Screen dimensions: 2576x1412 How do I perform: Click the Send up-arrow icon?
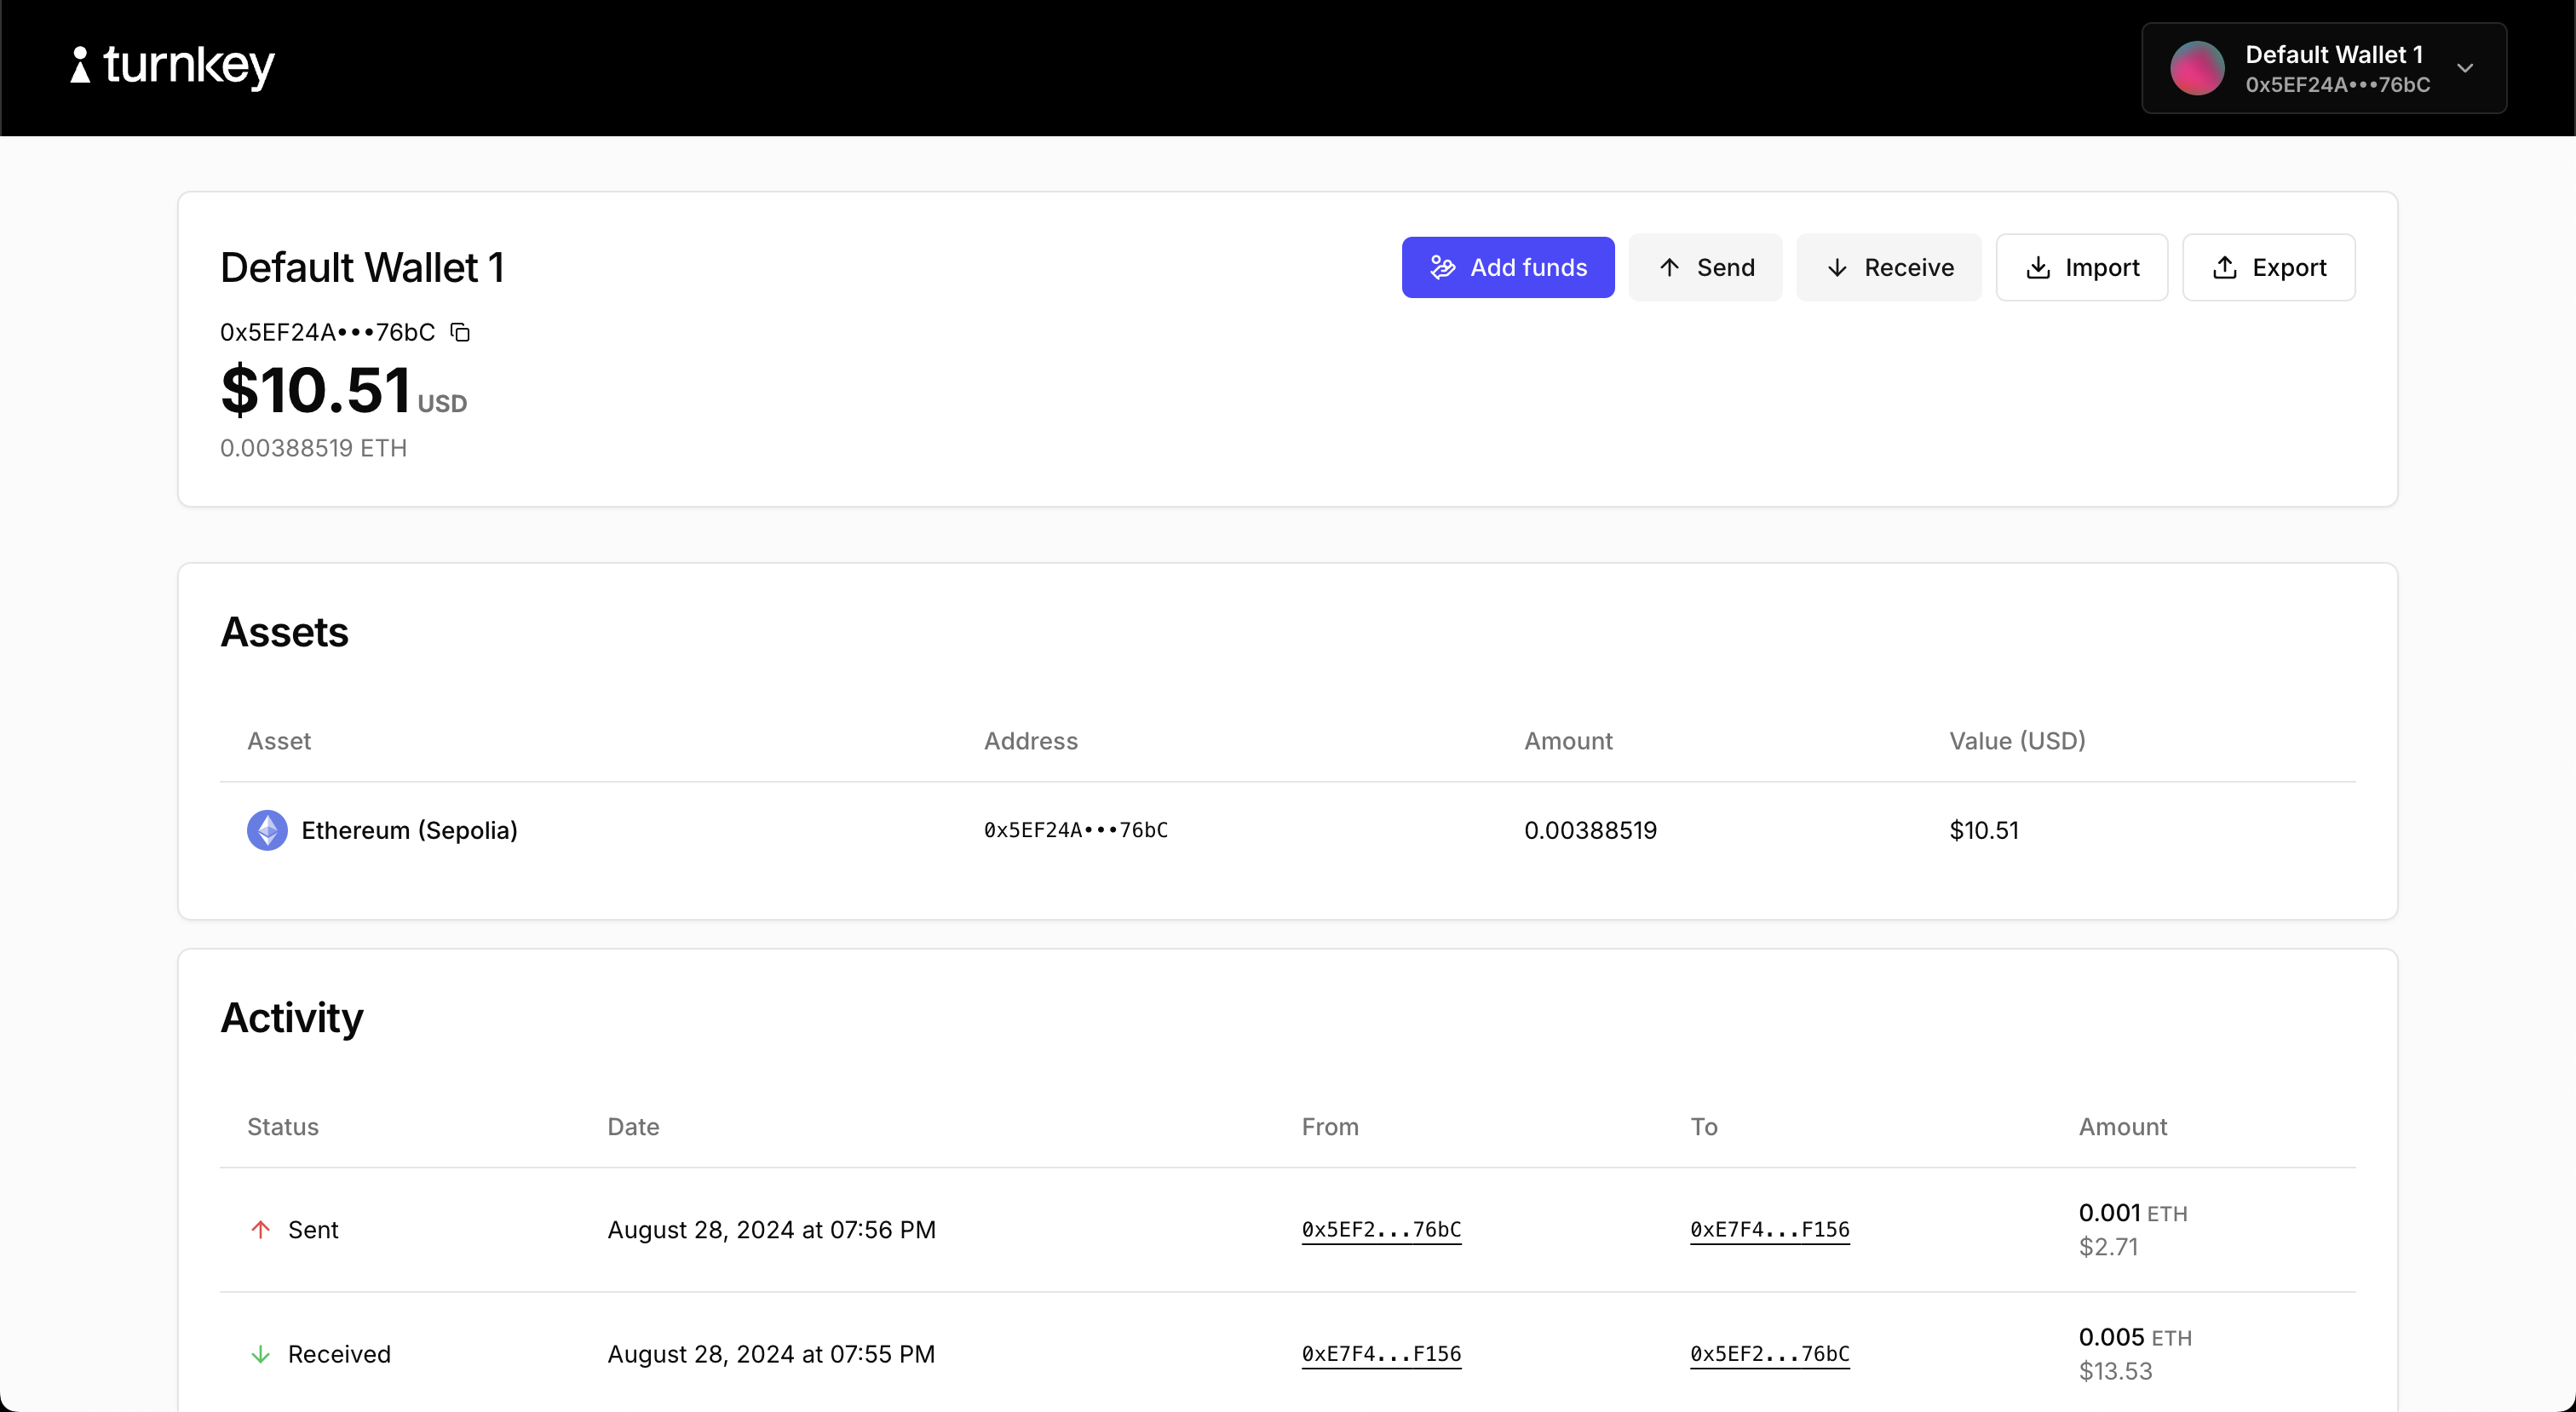1668,267
